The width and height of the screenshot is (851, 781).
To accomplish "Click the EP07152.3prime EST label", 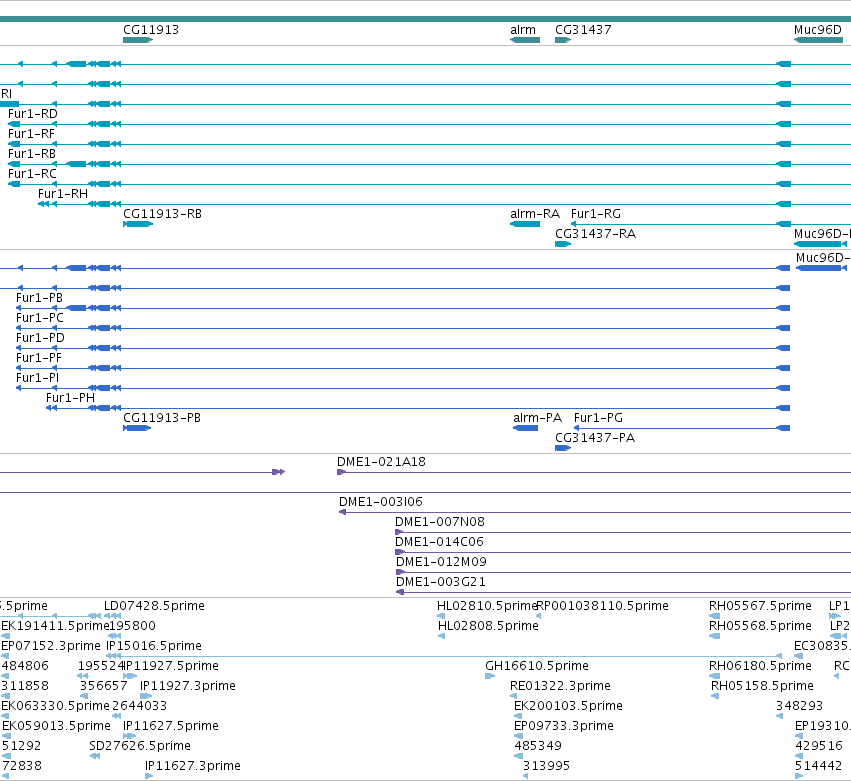I will pyautogui.click(x=51, y=646).
